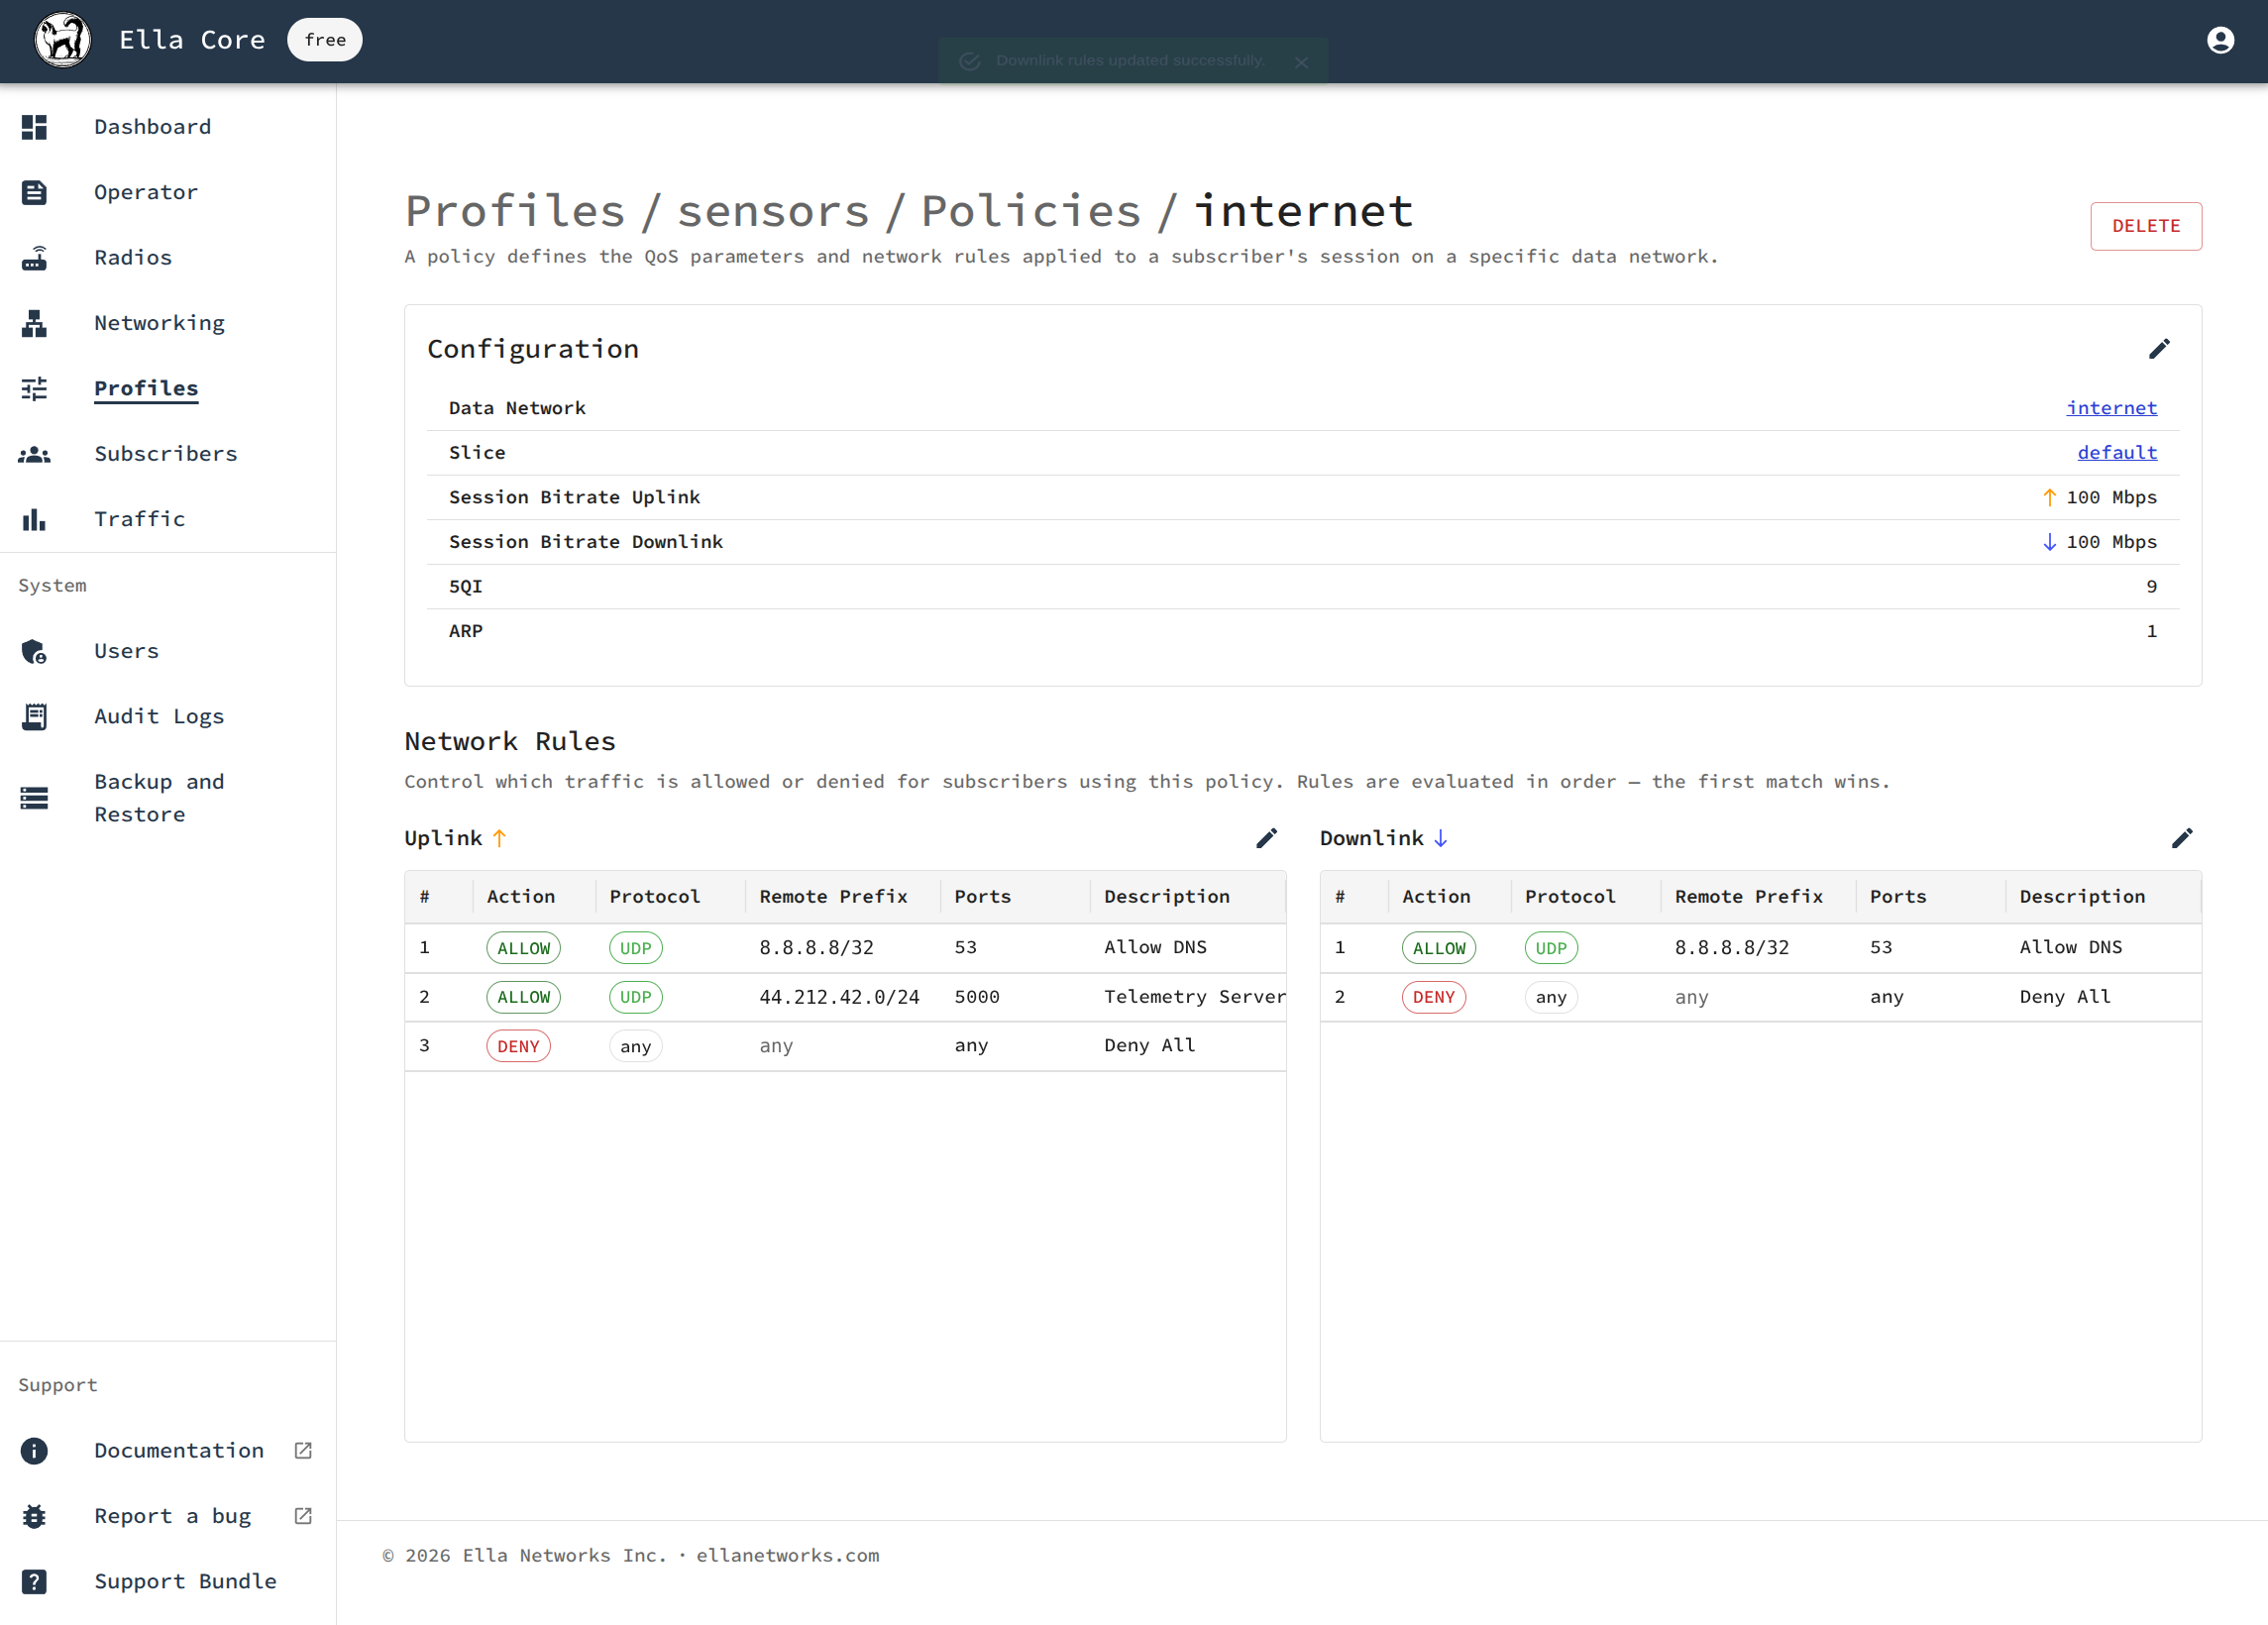
Task: Click the Report a bug icon
Action: coord(34,1516)
